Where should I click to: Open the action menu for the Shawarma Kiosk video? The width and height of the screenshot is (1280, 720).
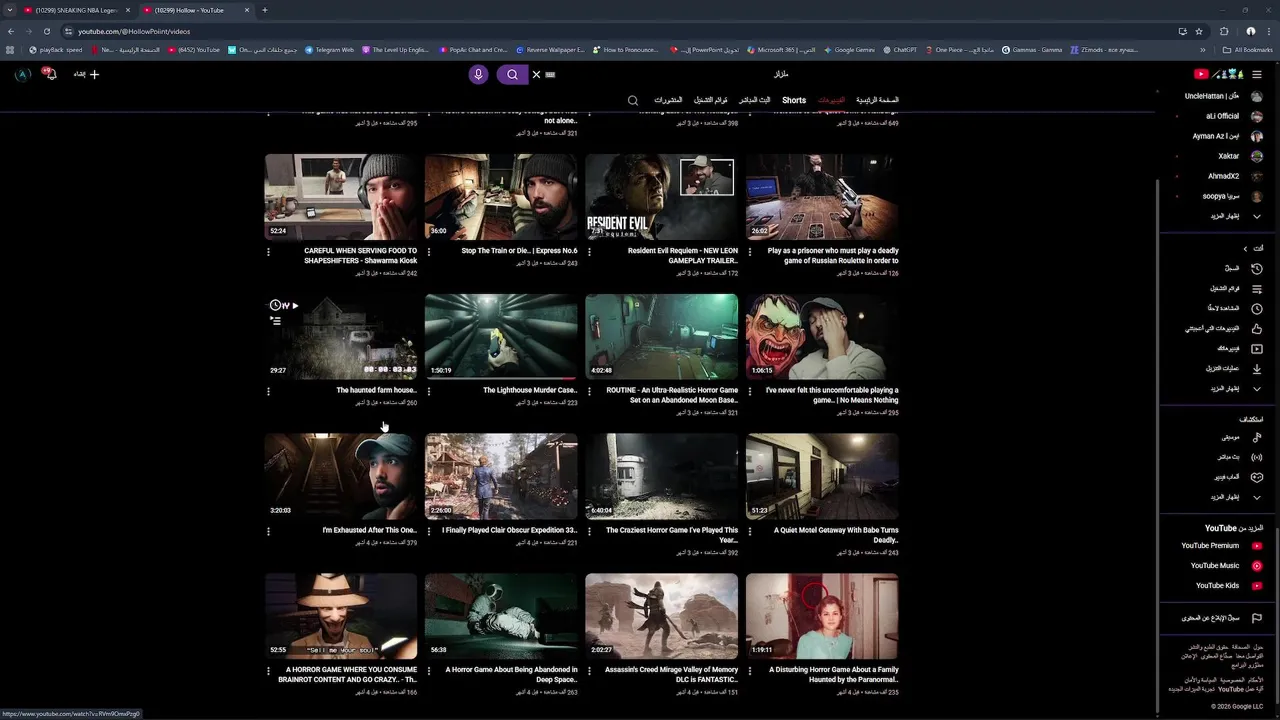coord(268,252)
